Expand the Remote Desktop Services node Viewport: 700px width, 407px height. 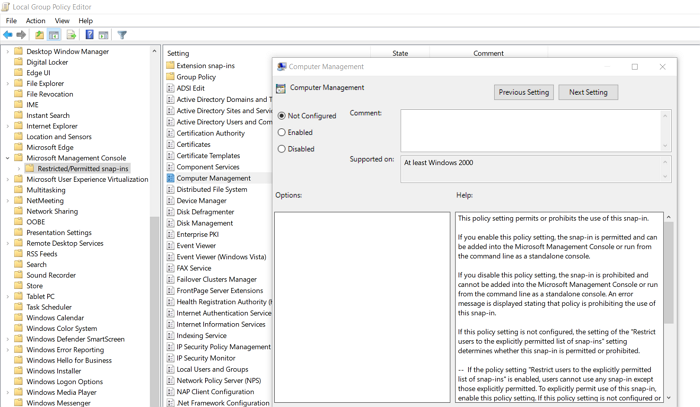pos(8,243)
